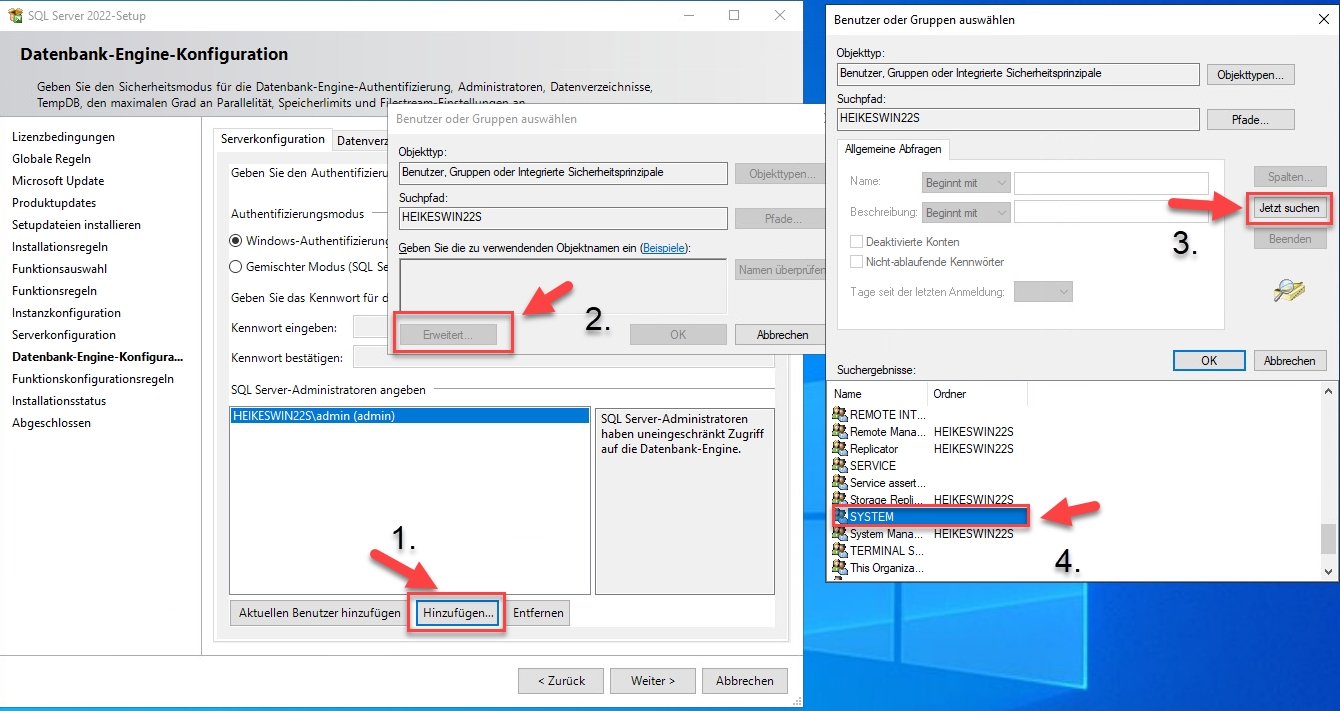The image size is (1340, 711).
Task: Click Instanzkonfiguration in the setup sidebar
Action: [66, 313]
